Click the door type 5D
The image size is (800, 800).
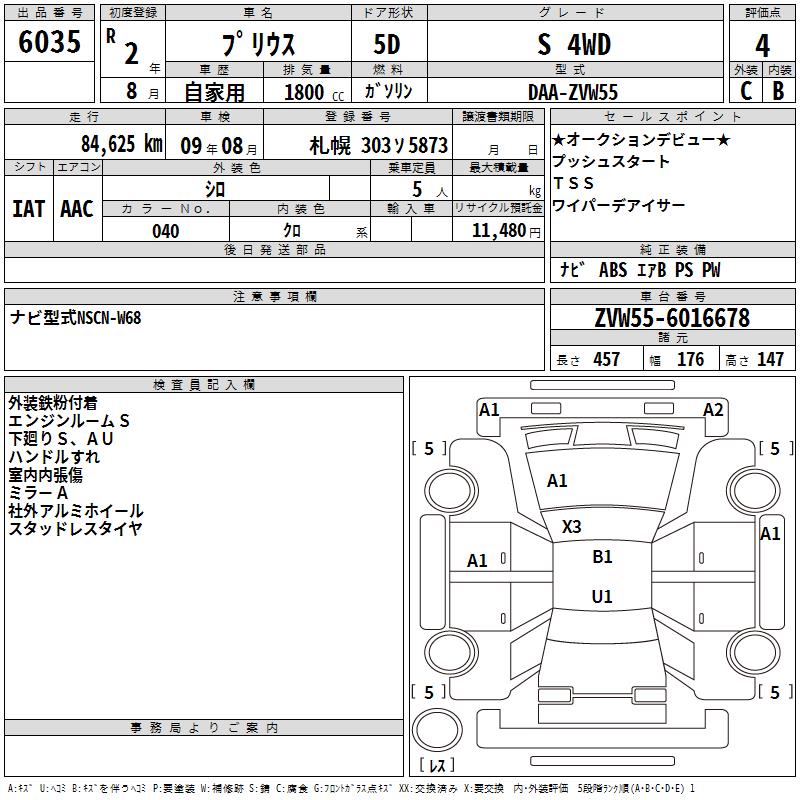[387, 45]
